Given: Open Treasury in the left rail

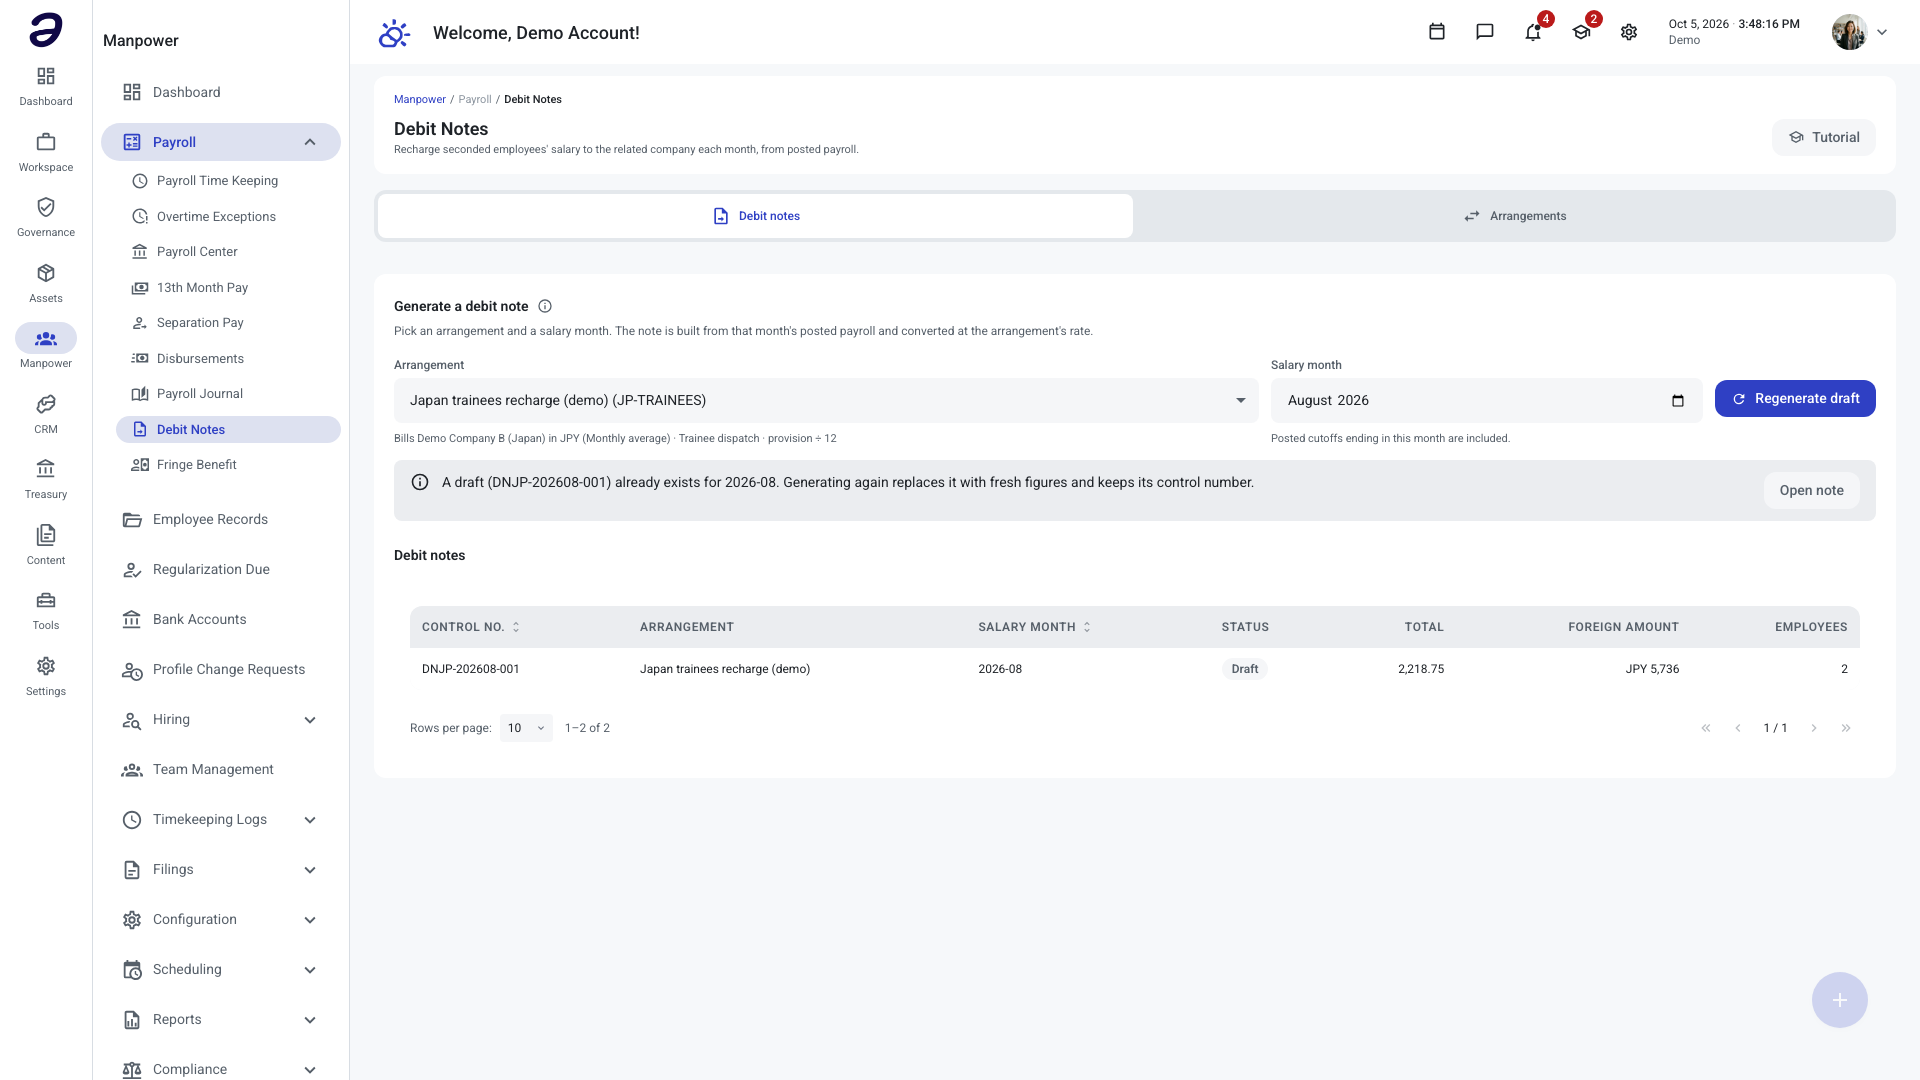Looking at the screenshot, I should [46, 479].
